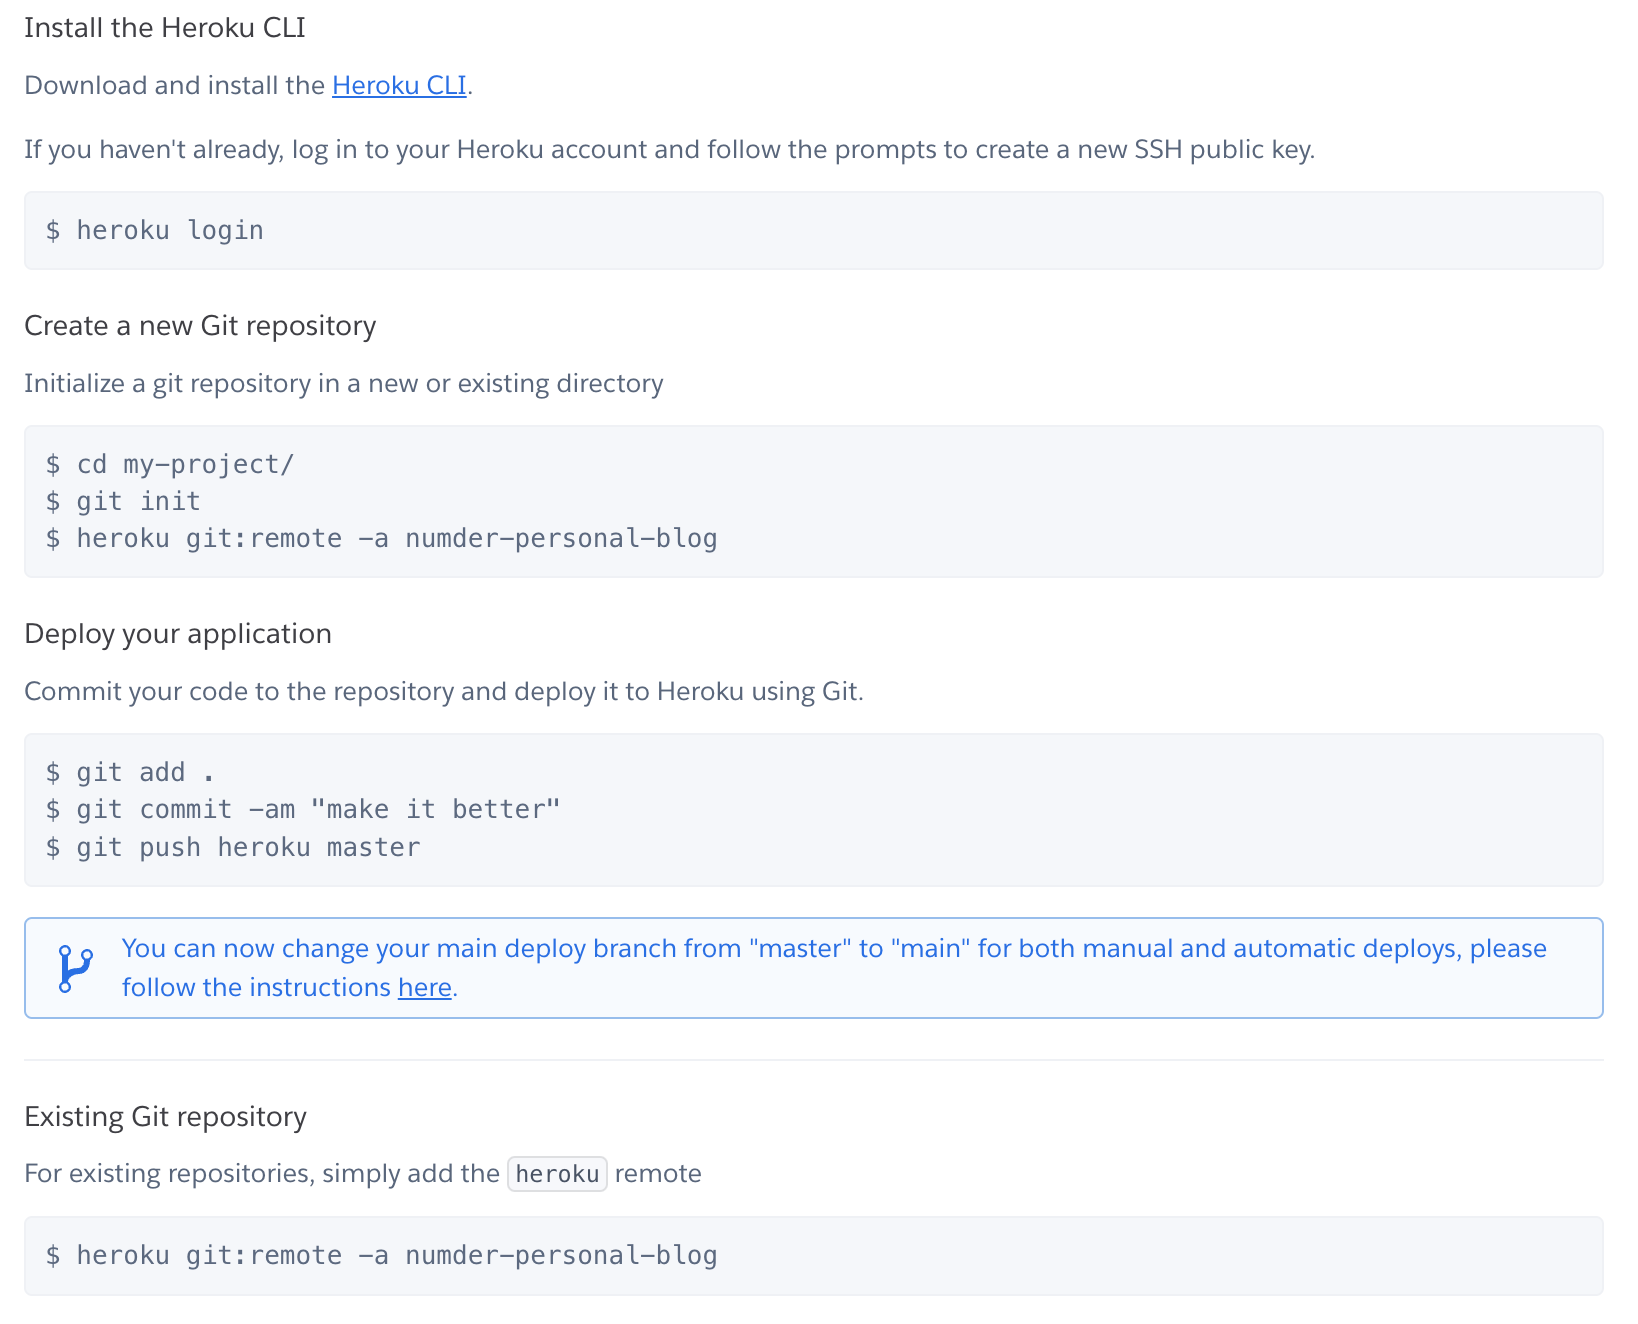Click the "heroku login" command block
This screenshot has width=1638, height=1324.
click(155, 231)
